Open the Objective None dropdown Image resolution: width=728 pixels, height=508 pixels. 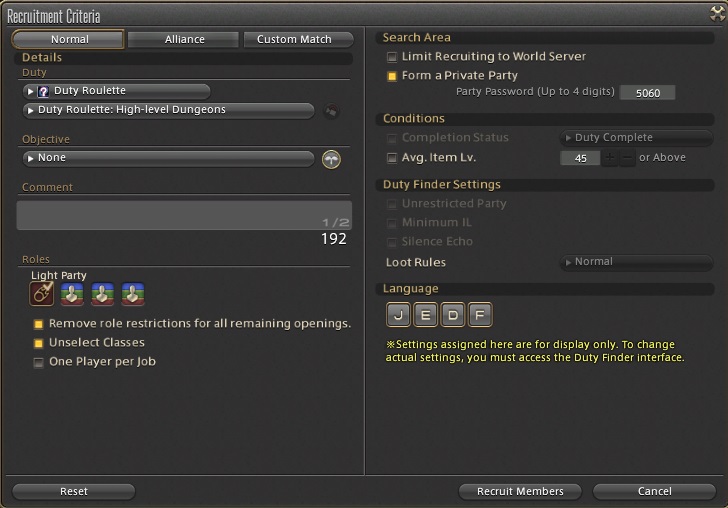pos(169,158)
